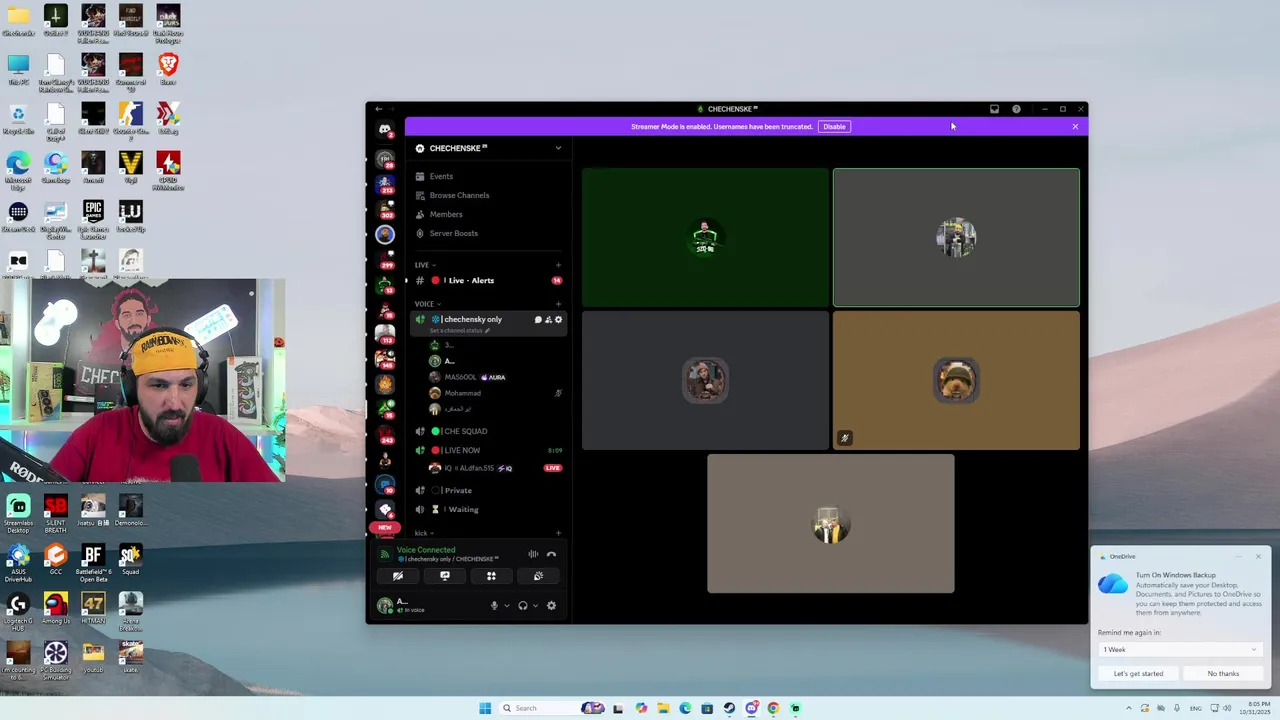The image size is (1280, 720).
Task: Open Windows Start menu
Action: tap(485, 708)
